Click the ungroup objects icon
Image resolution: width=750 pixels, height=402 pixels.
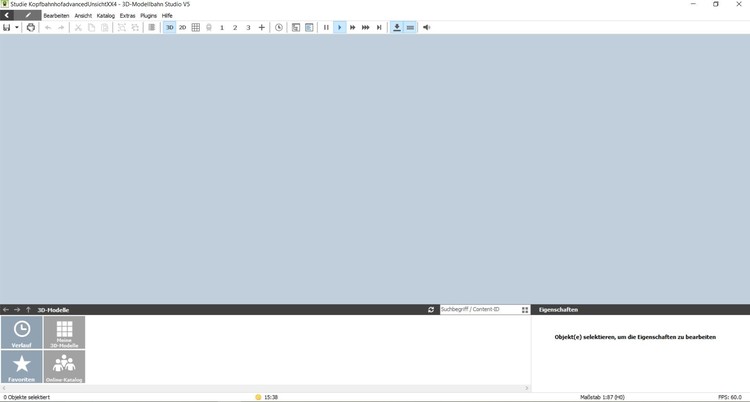(135, 28)
